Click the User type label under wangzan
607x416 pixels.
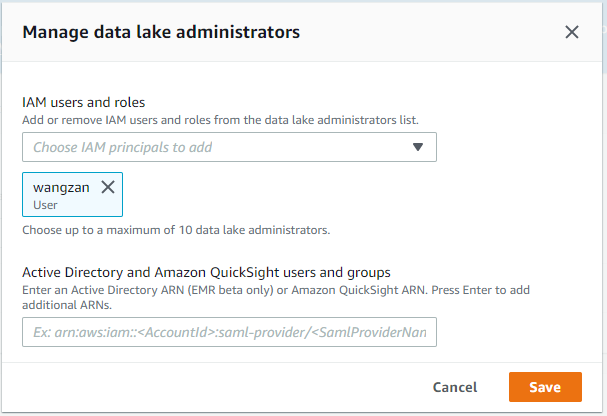click(x=45, y=204)
